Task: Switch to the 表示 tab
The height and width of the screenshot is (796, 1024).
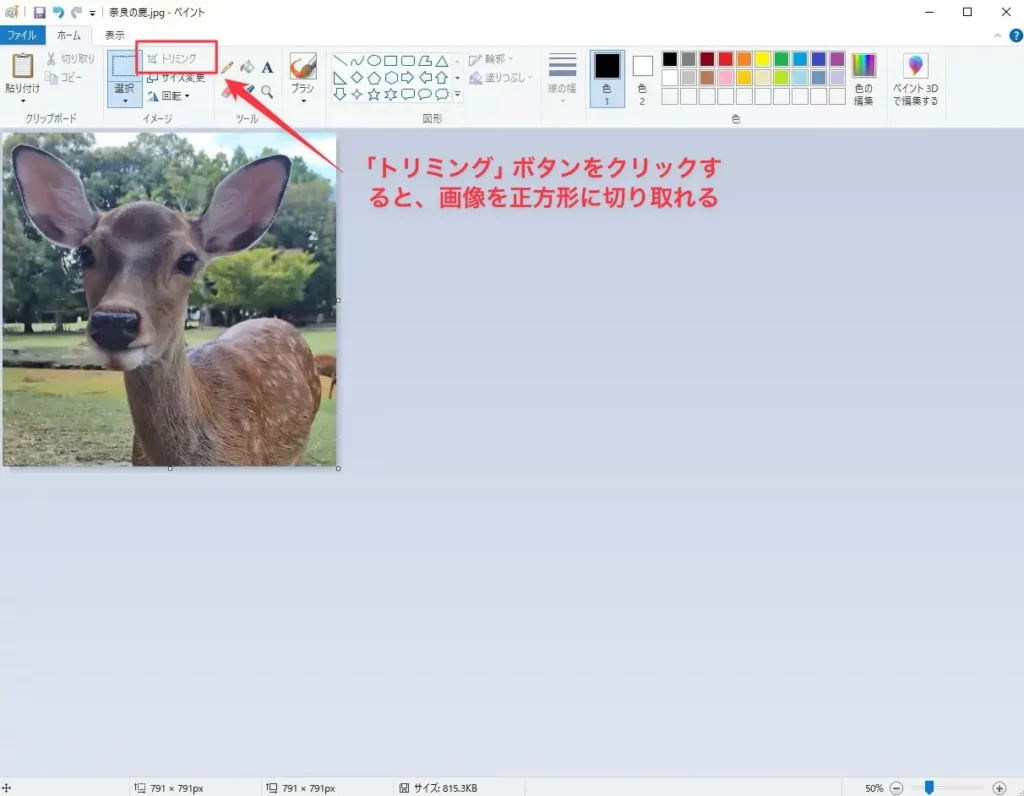Action: pos(115,33)
